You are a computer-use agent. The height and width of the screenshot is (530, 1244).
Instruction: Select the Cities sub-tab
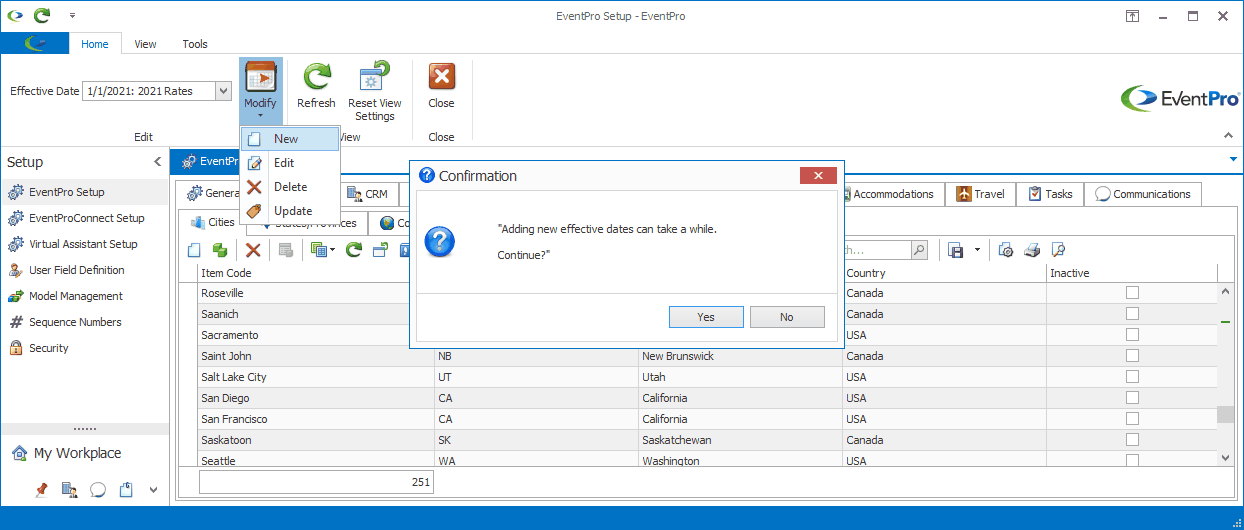point(212,222)
